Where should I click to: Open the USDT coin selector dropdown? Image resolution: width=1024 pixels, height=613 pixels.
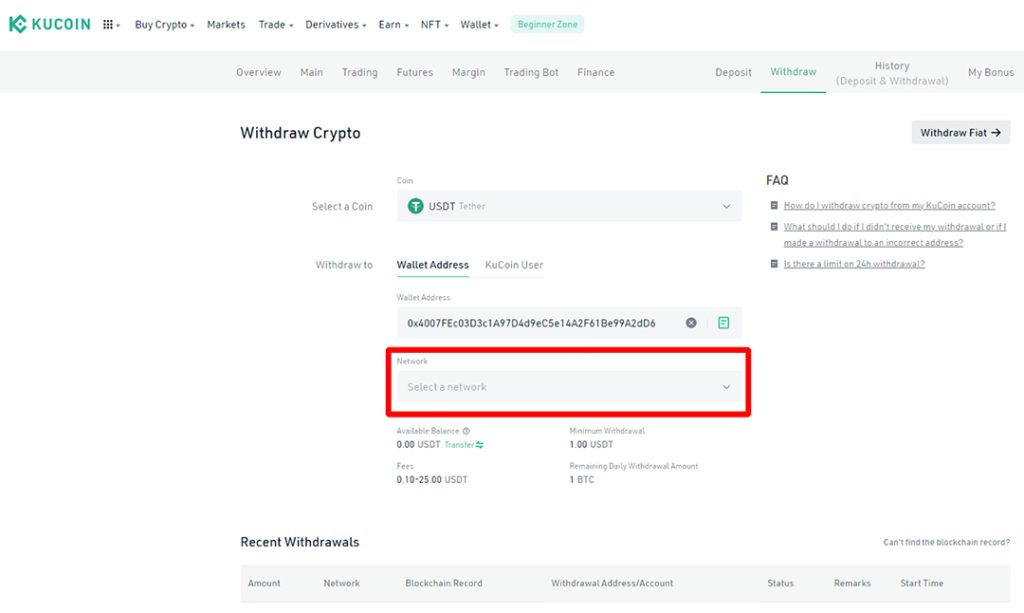click(569, 206)
